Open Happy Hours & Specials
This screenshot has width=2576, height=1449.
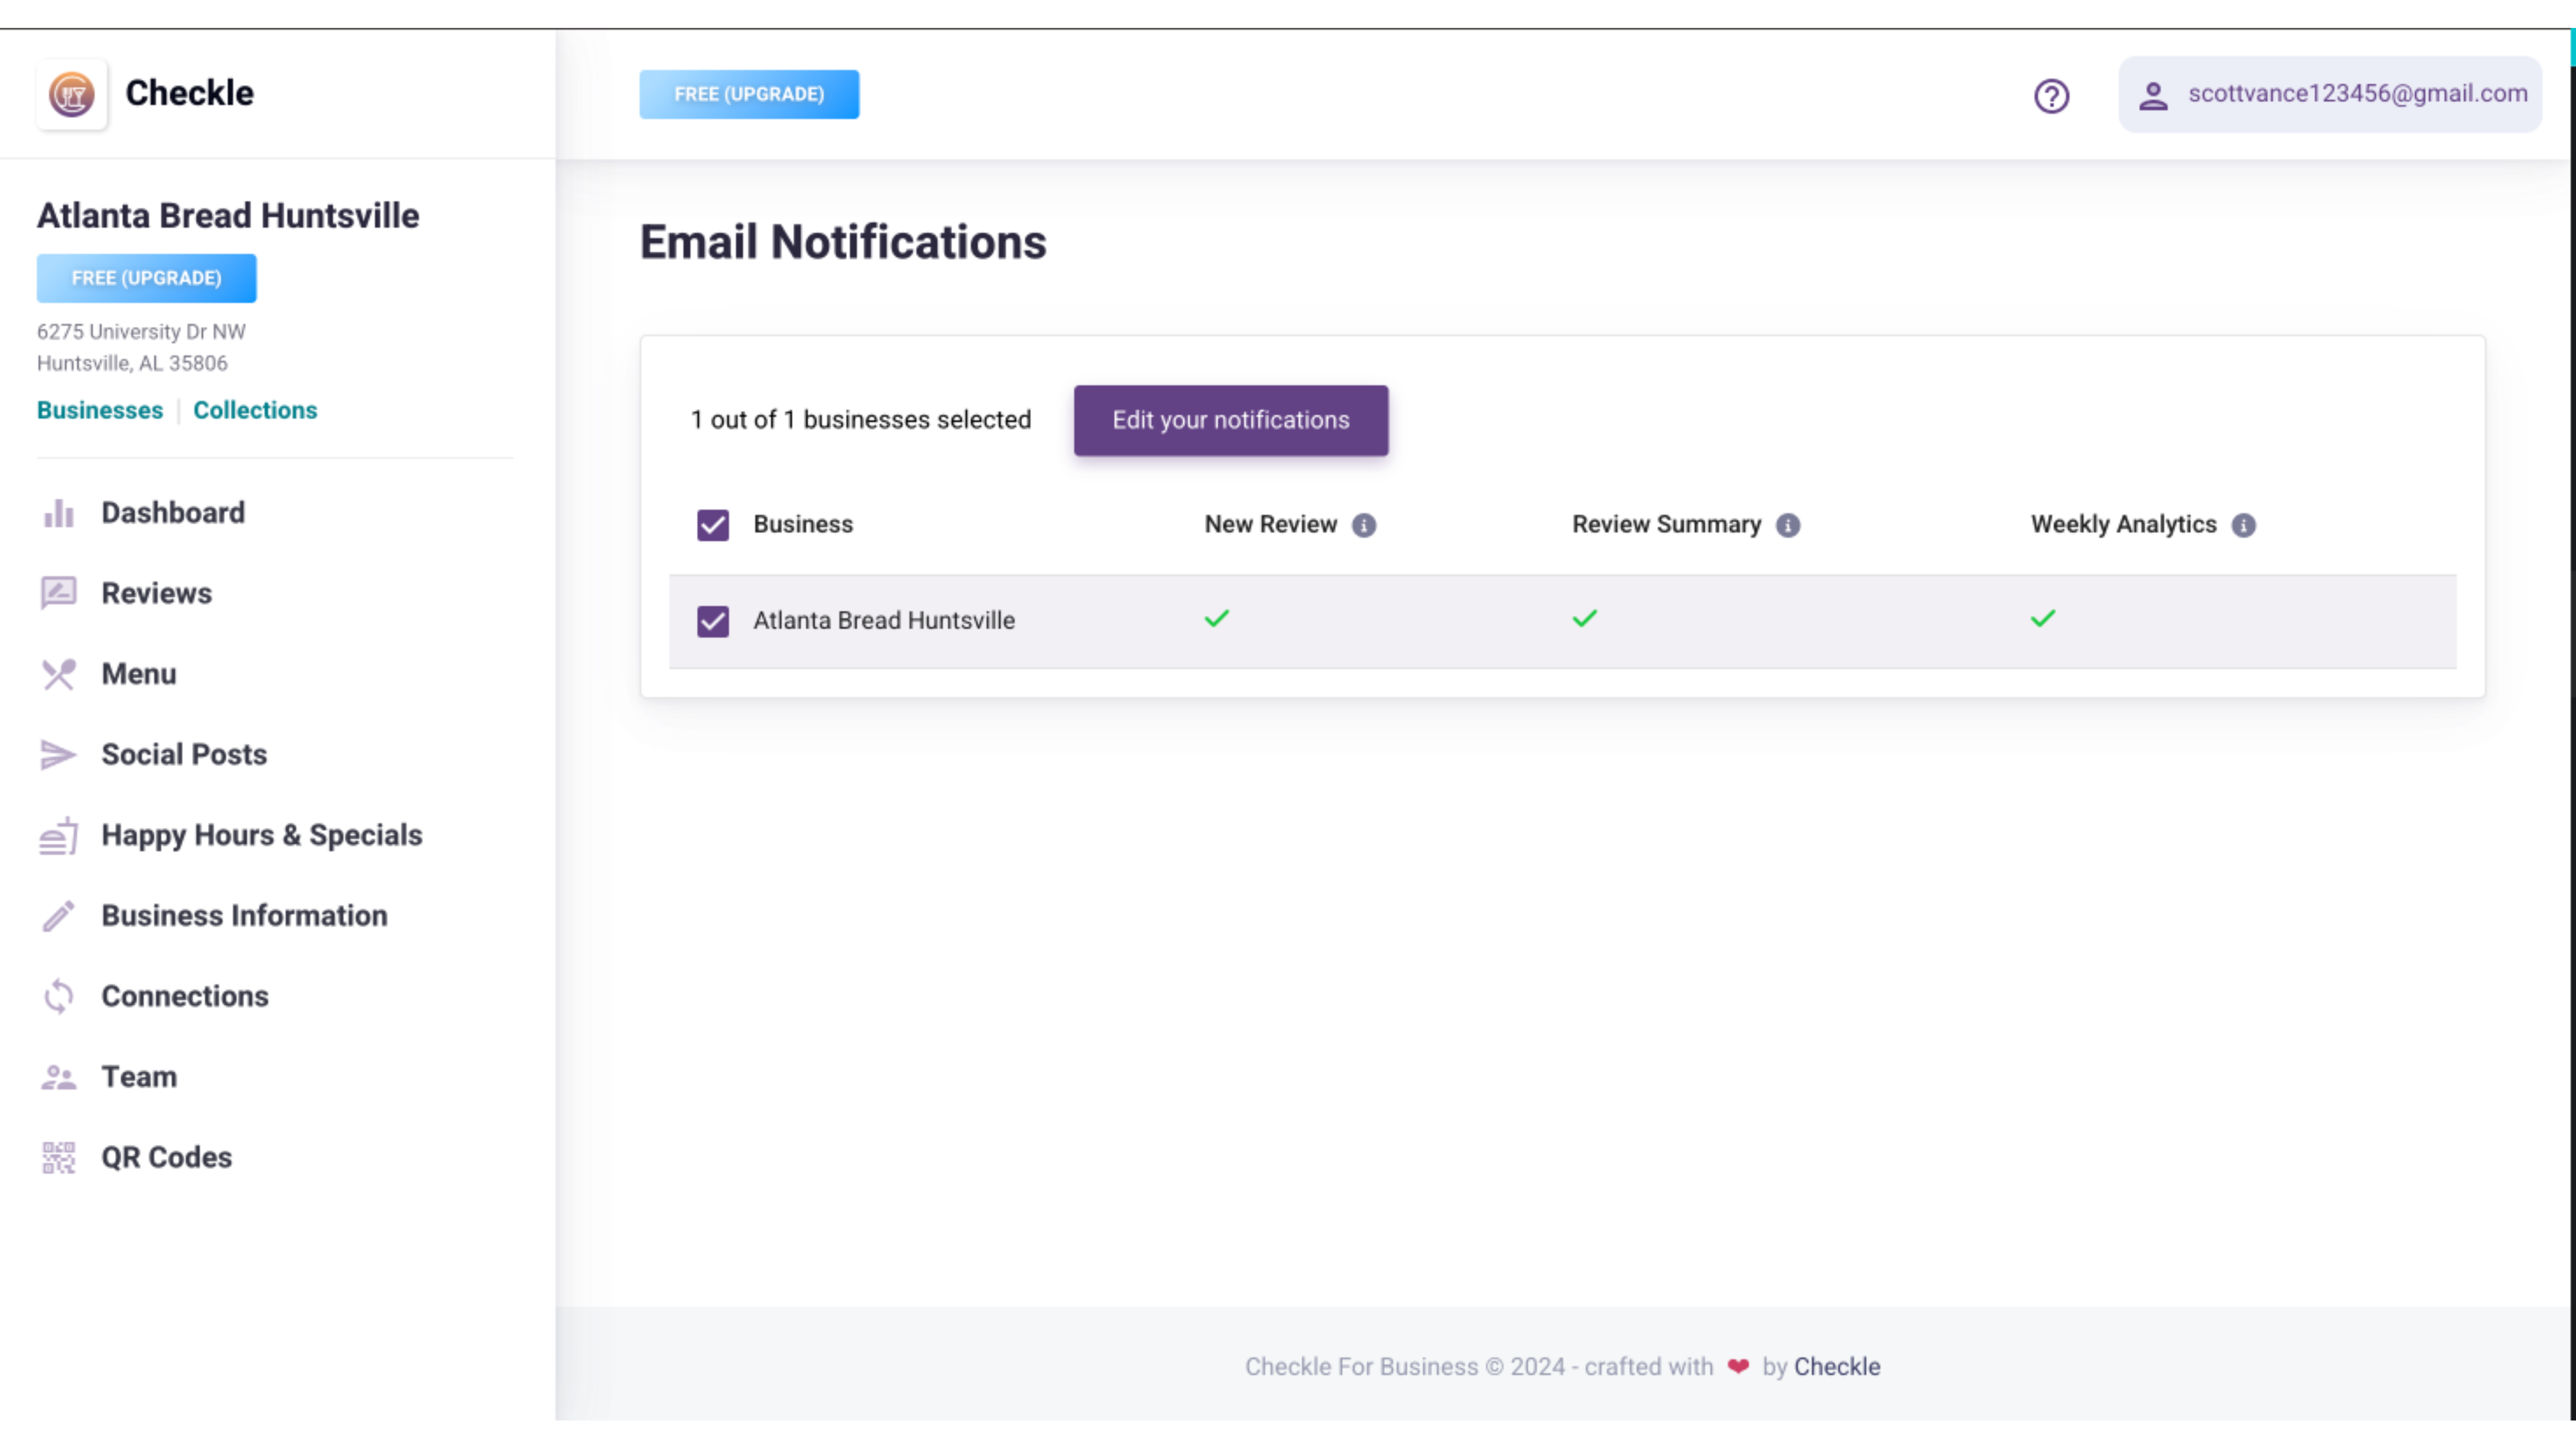point(262,836)
